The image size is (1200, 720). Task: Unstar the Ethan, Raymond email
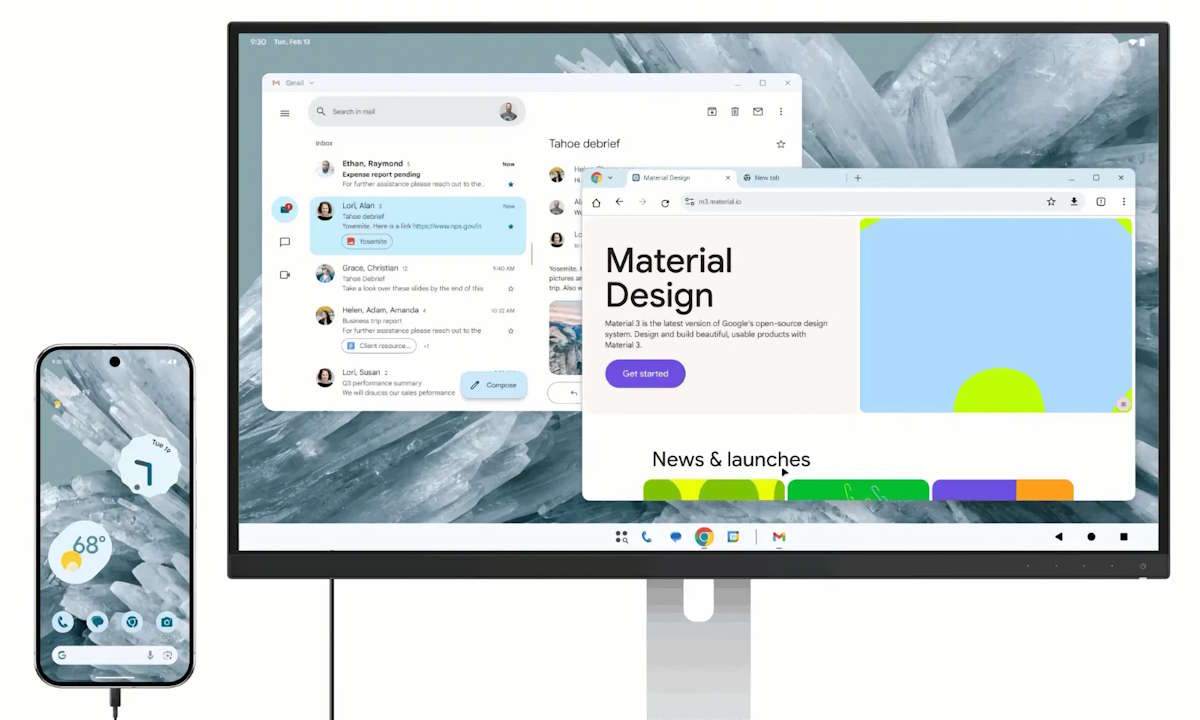[510, 184]
